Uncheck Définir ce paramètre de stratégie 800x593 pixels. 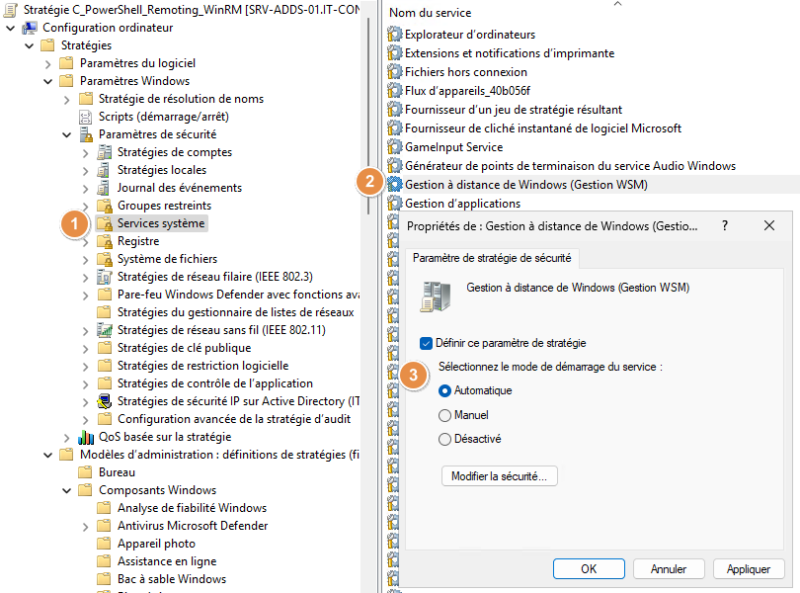pyautogui.click(x=426, y=343)
